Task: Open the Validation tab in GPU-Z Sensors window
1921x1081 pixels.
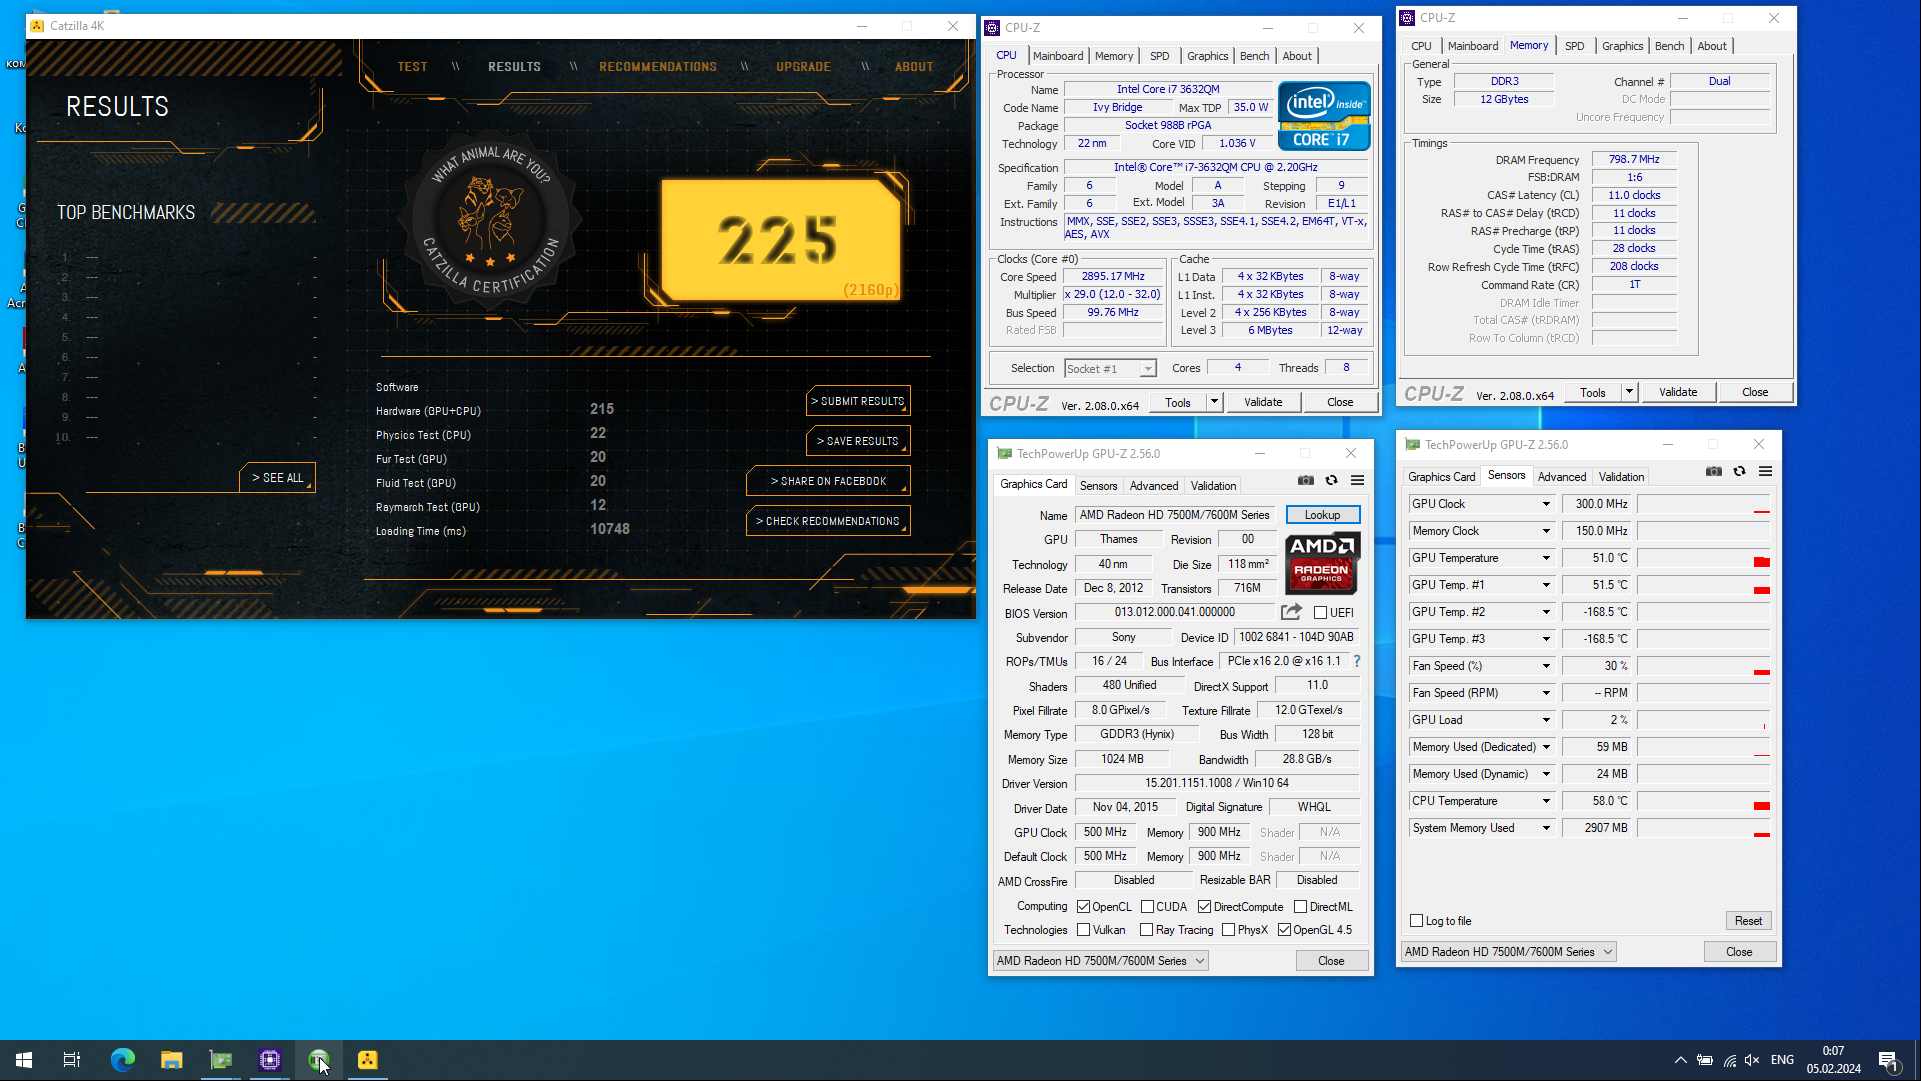Action: pos(1621,477)
